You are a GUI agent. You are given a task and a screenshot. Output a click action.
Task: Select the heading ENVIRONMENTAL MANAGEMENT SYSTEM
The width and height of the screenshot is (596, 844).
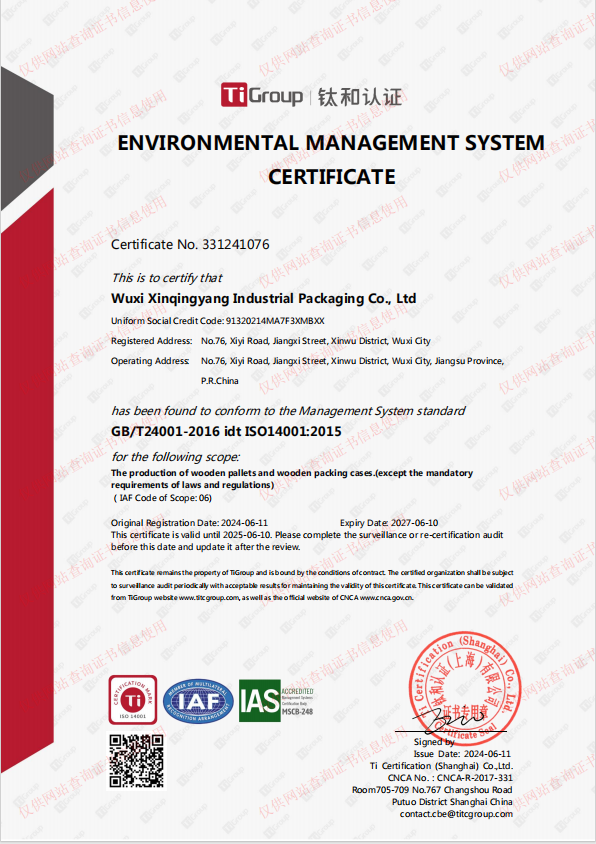331,143
